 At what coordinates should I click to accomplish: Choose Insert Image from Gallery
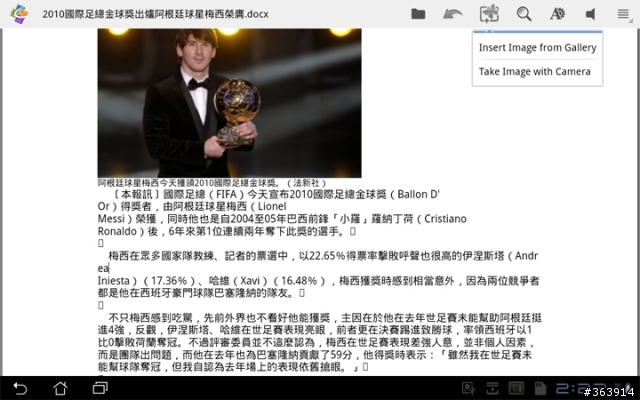(x=538, y=48)
